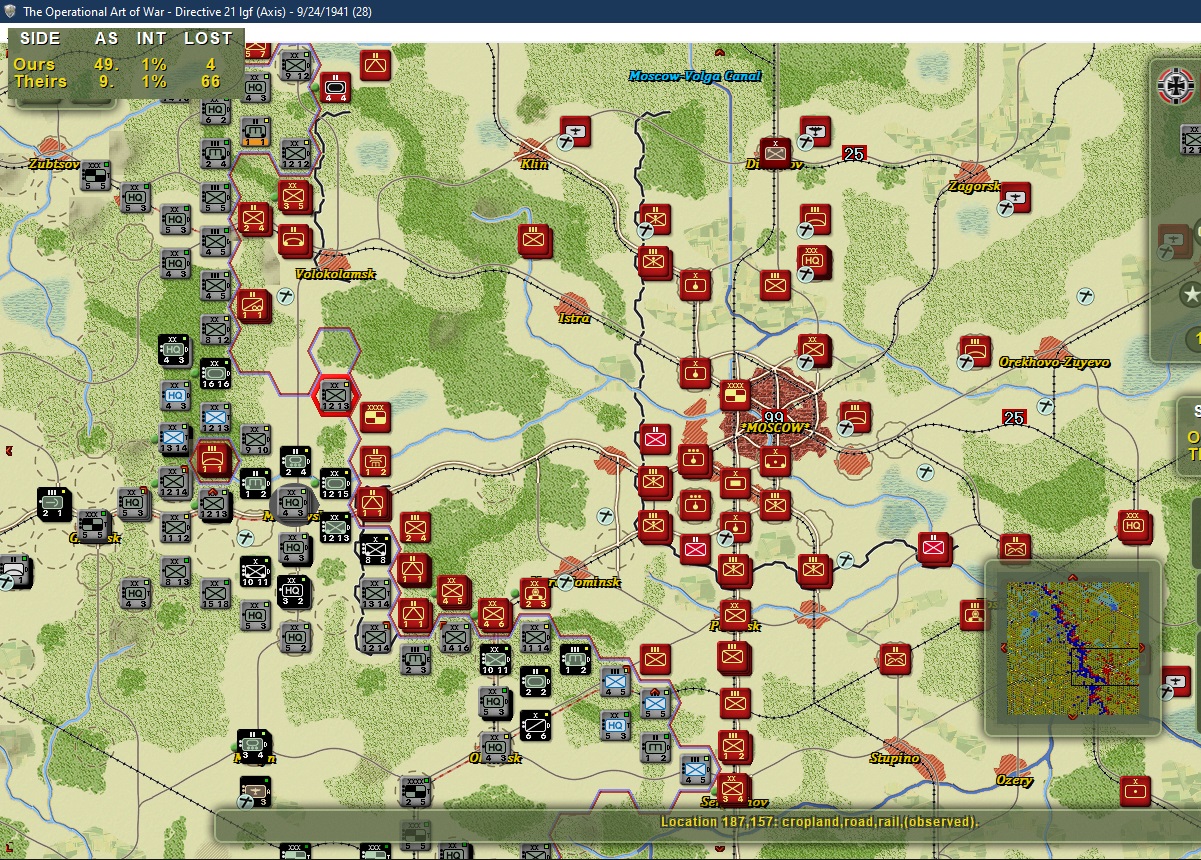
Task: Click the Soviet XXXX counter northwest of Moscow
Action: coord(735,395)
